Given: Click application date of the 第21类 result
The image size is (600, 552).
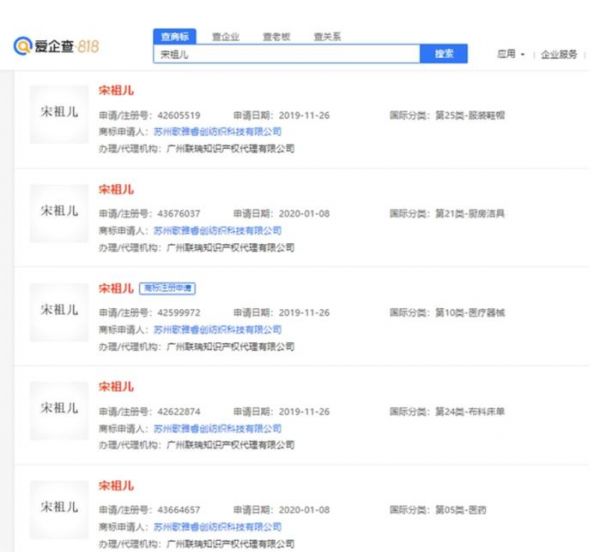Looking at the screenshot, I should 304,214.
